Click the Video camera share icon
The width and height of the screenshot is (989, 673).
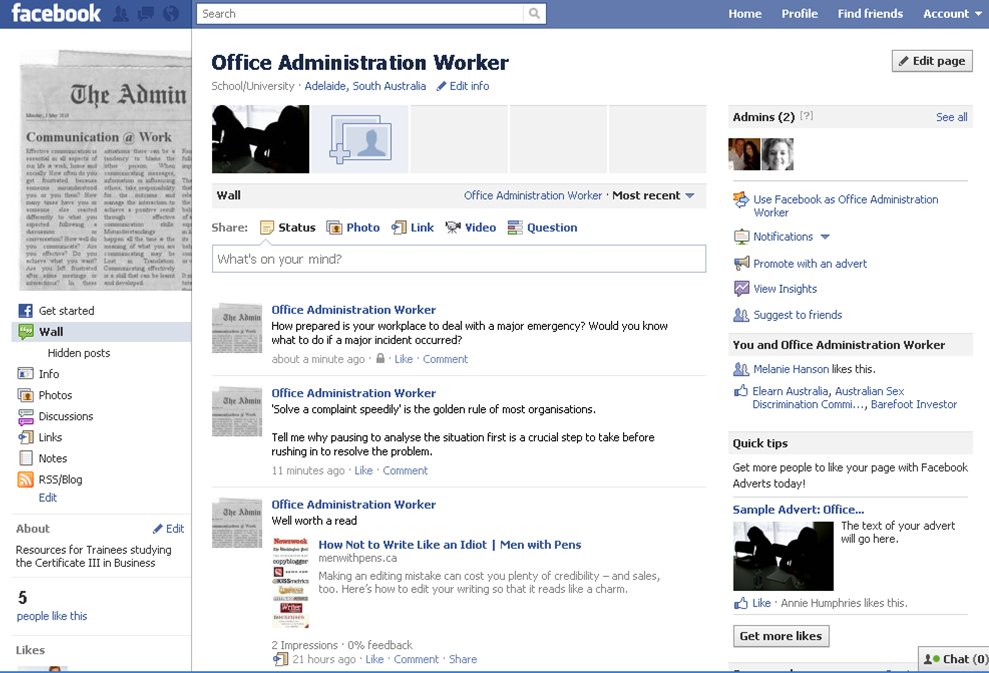tap(453, 228)
